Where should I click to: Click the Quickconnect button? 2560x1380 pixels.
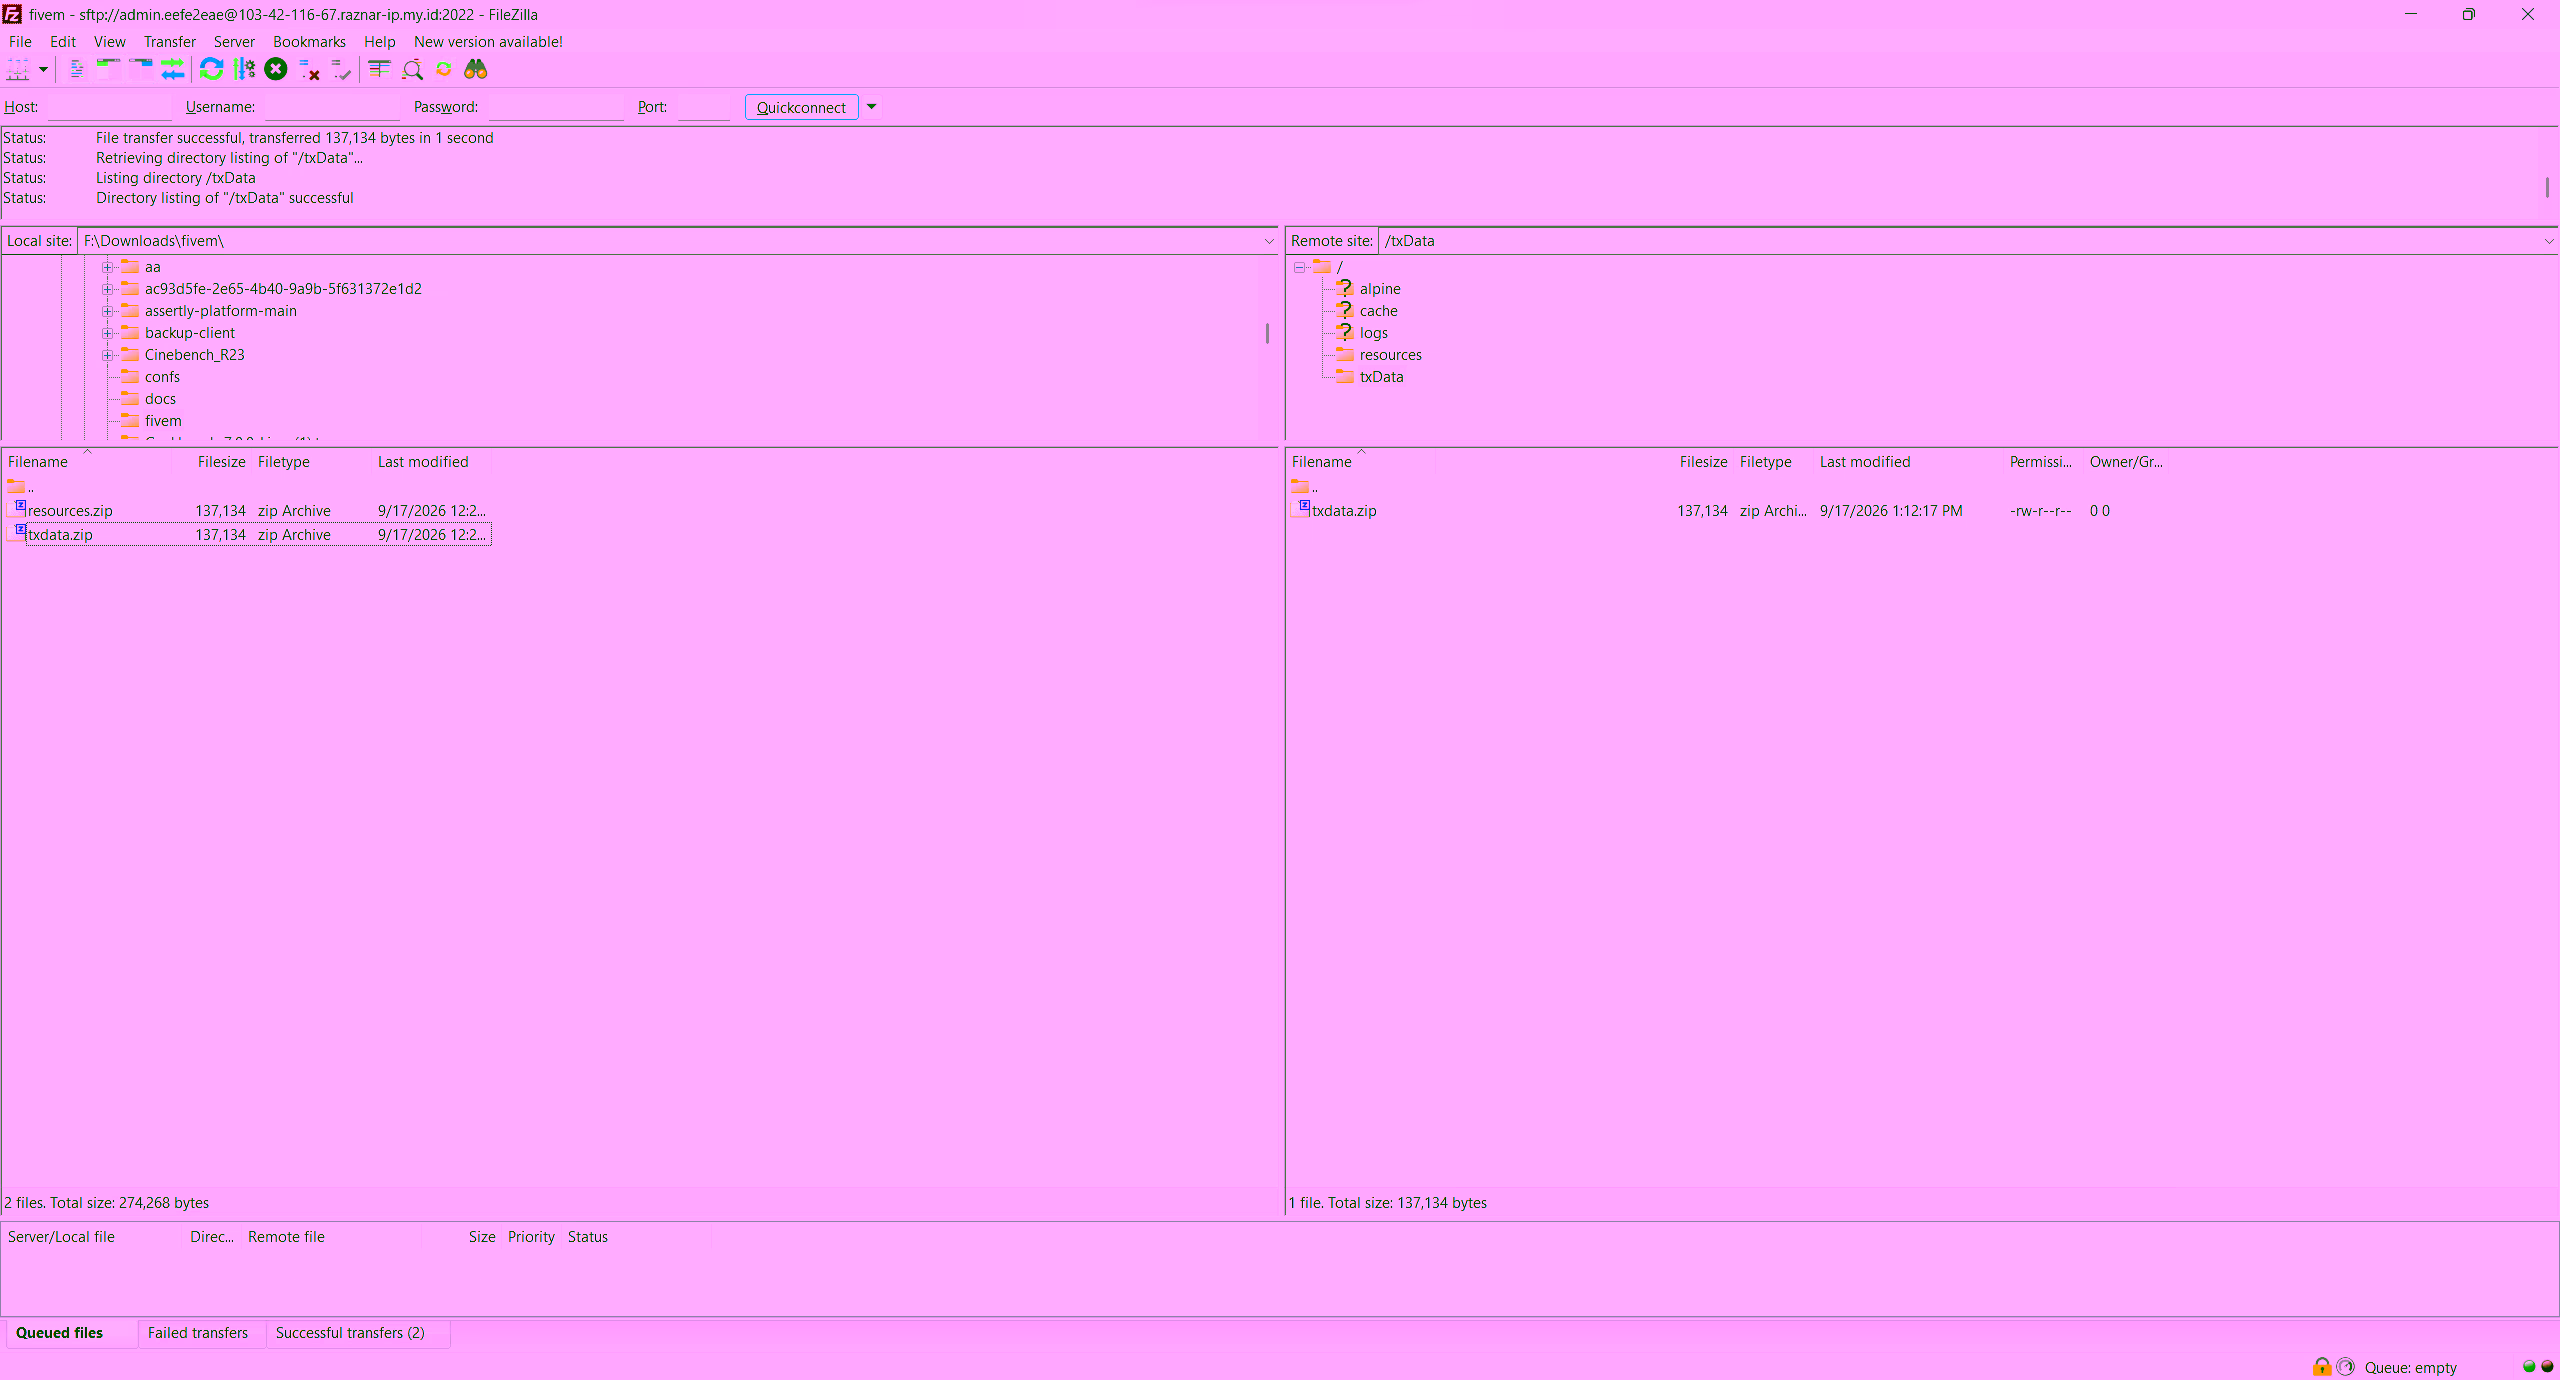801,107
